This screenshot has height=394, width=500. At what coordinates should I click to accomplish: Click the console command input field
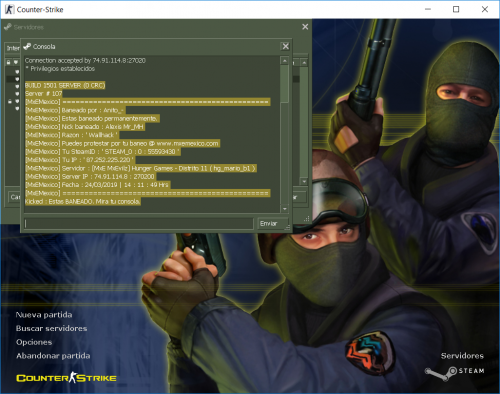click(139, 224)
